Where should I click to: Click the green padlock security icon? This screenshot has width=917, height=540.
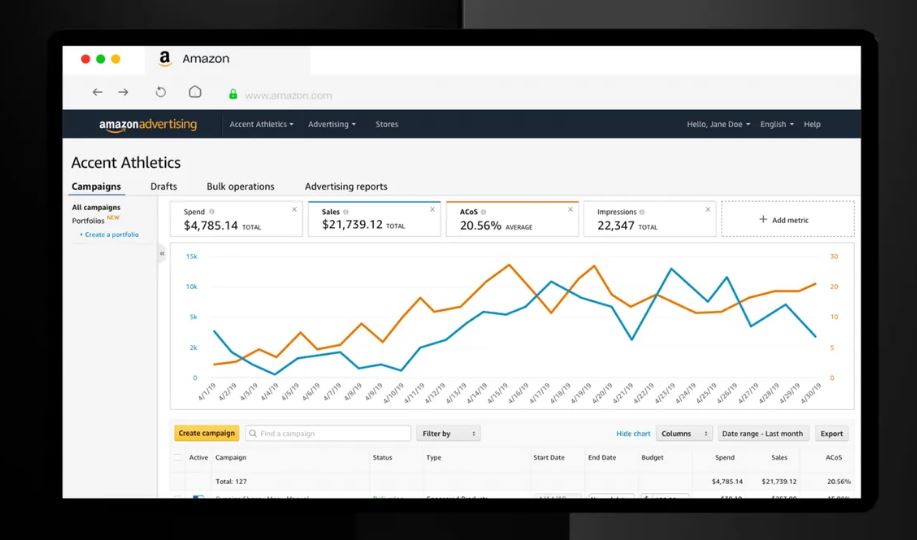(233, 94)
